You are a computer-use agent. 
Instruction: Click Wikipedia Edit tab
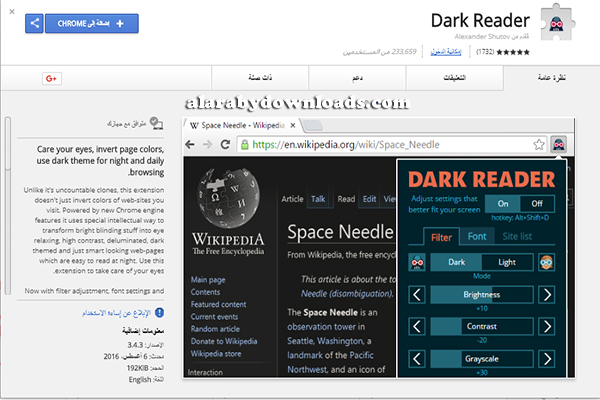click(x=369, y=199)
